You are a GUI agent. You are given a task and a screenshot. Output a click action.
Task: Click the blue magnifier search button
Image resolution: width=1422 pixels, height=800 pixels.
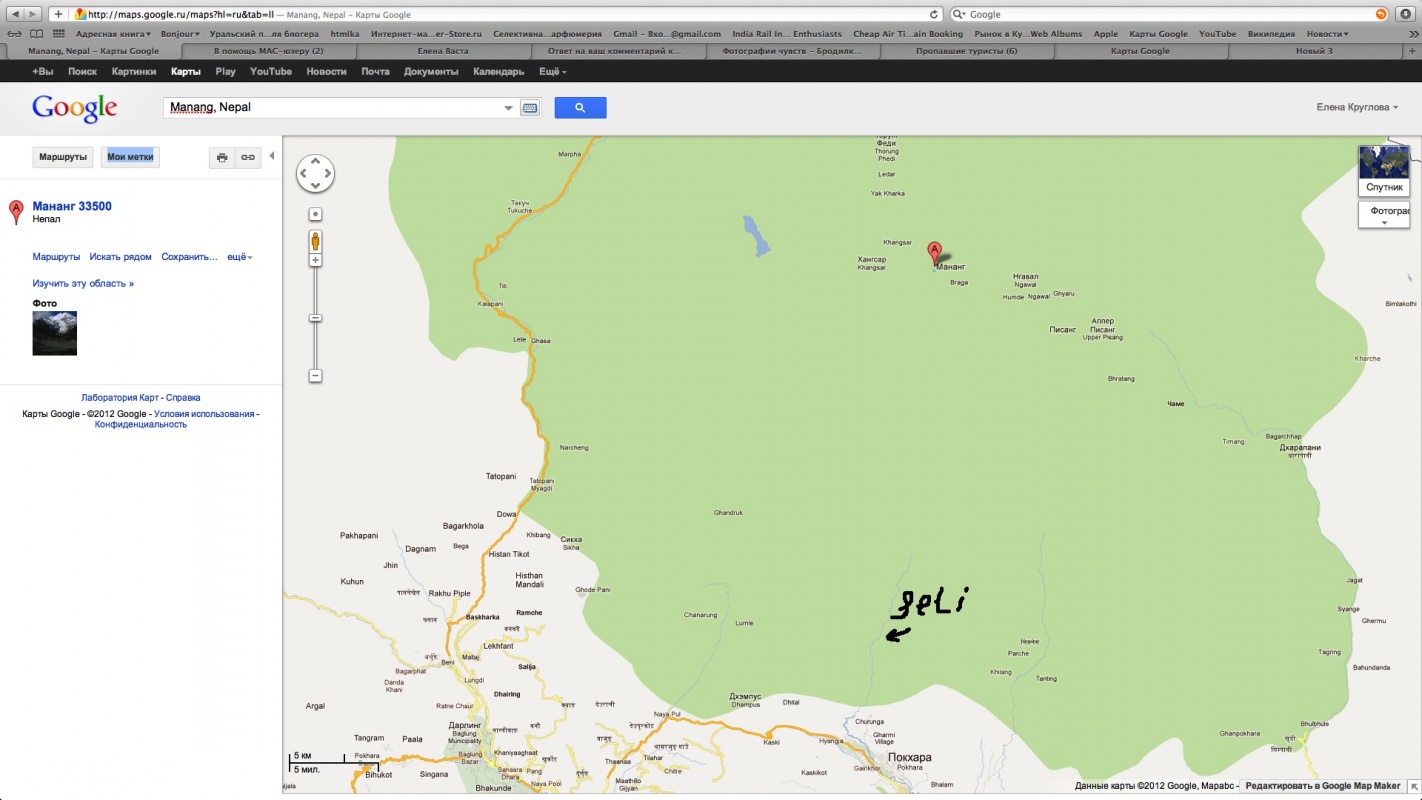click(x=580, y=108)
